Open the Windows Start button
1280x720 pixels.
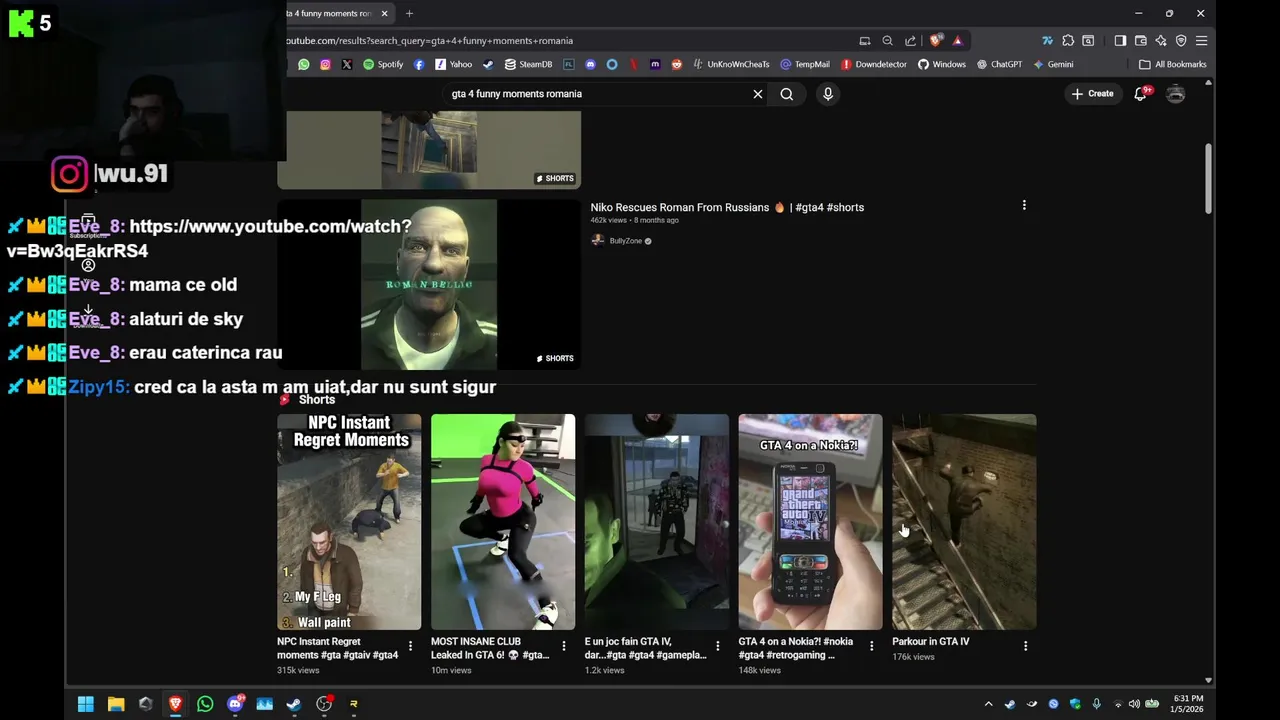click(x=86, y=704)
